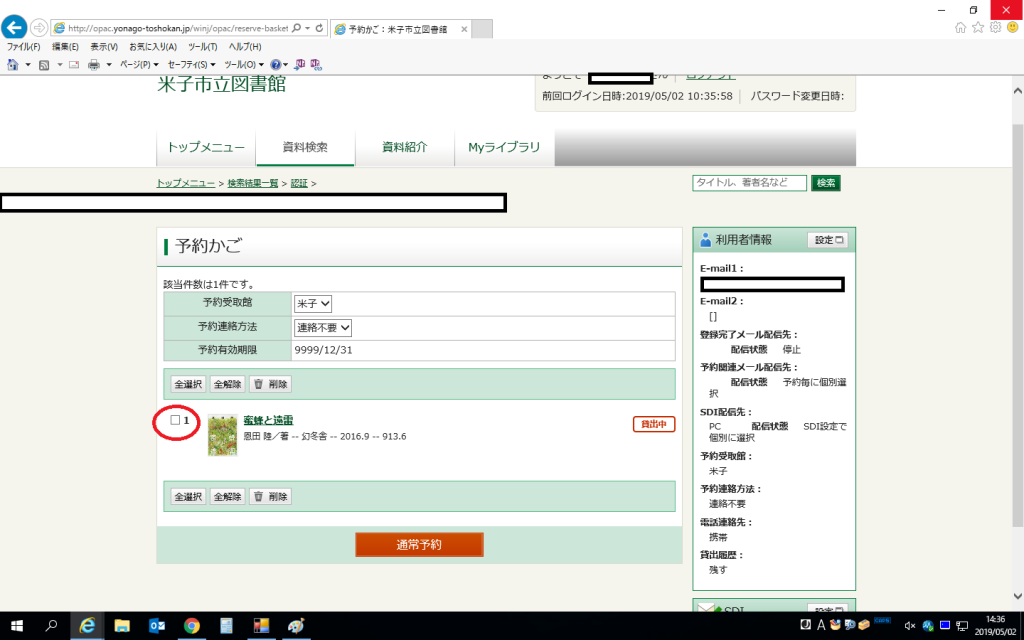Switch to the 資料検索 navigation tab
Screen dimensions: 1024x640
(306, 148)
